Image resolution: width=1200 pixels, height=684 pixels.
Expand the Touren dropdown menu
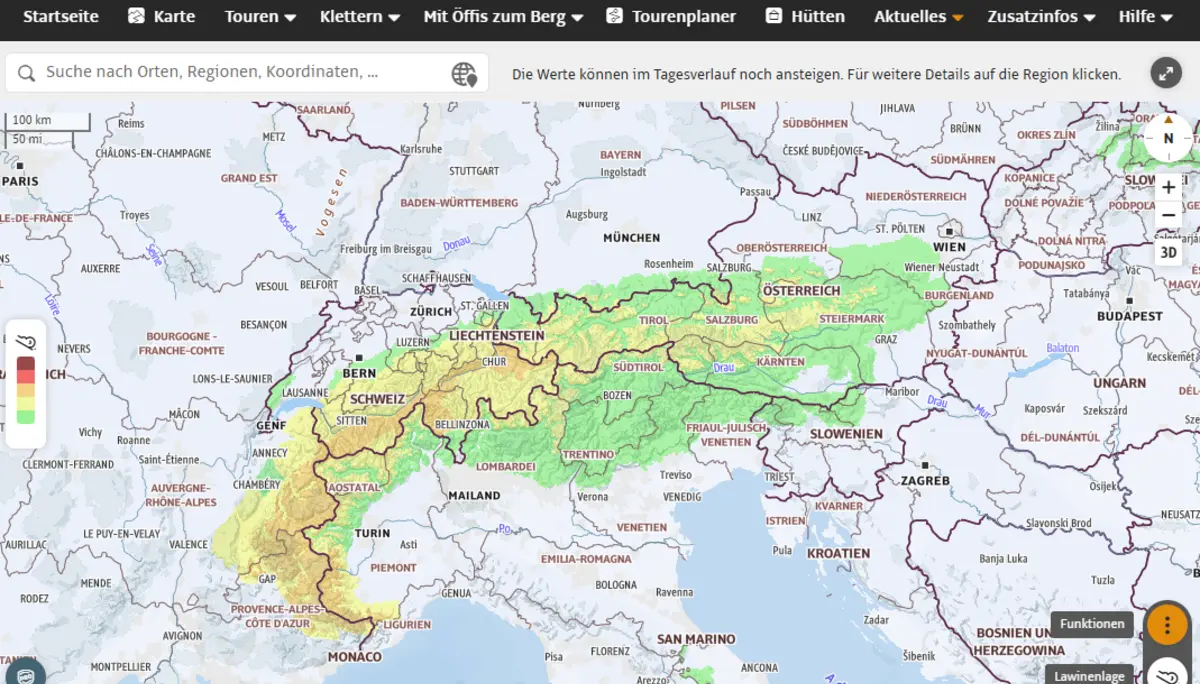click(x=260, y=17)
